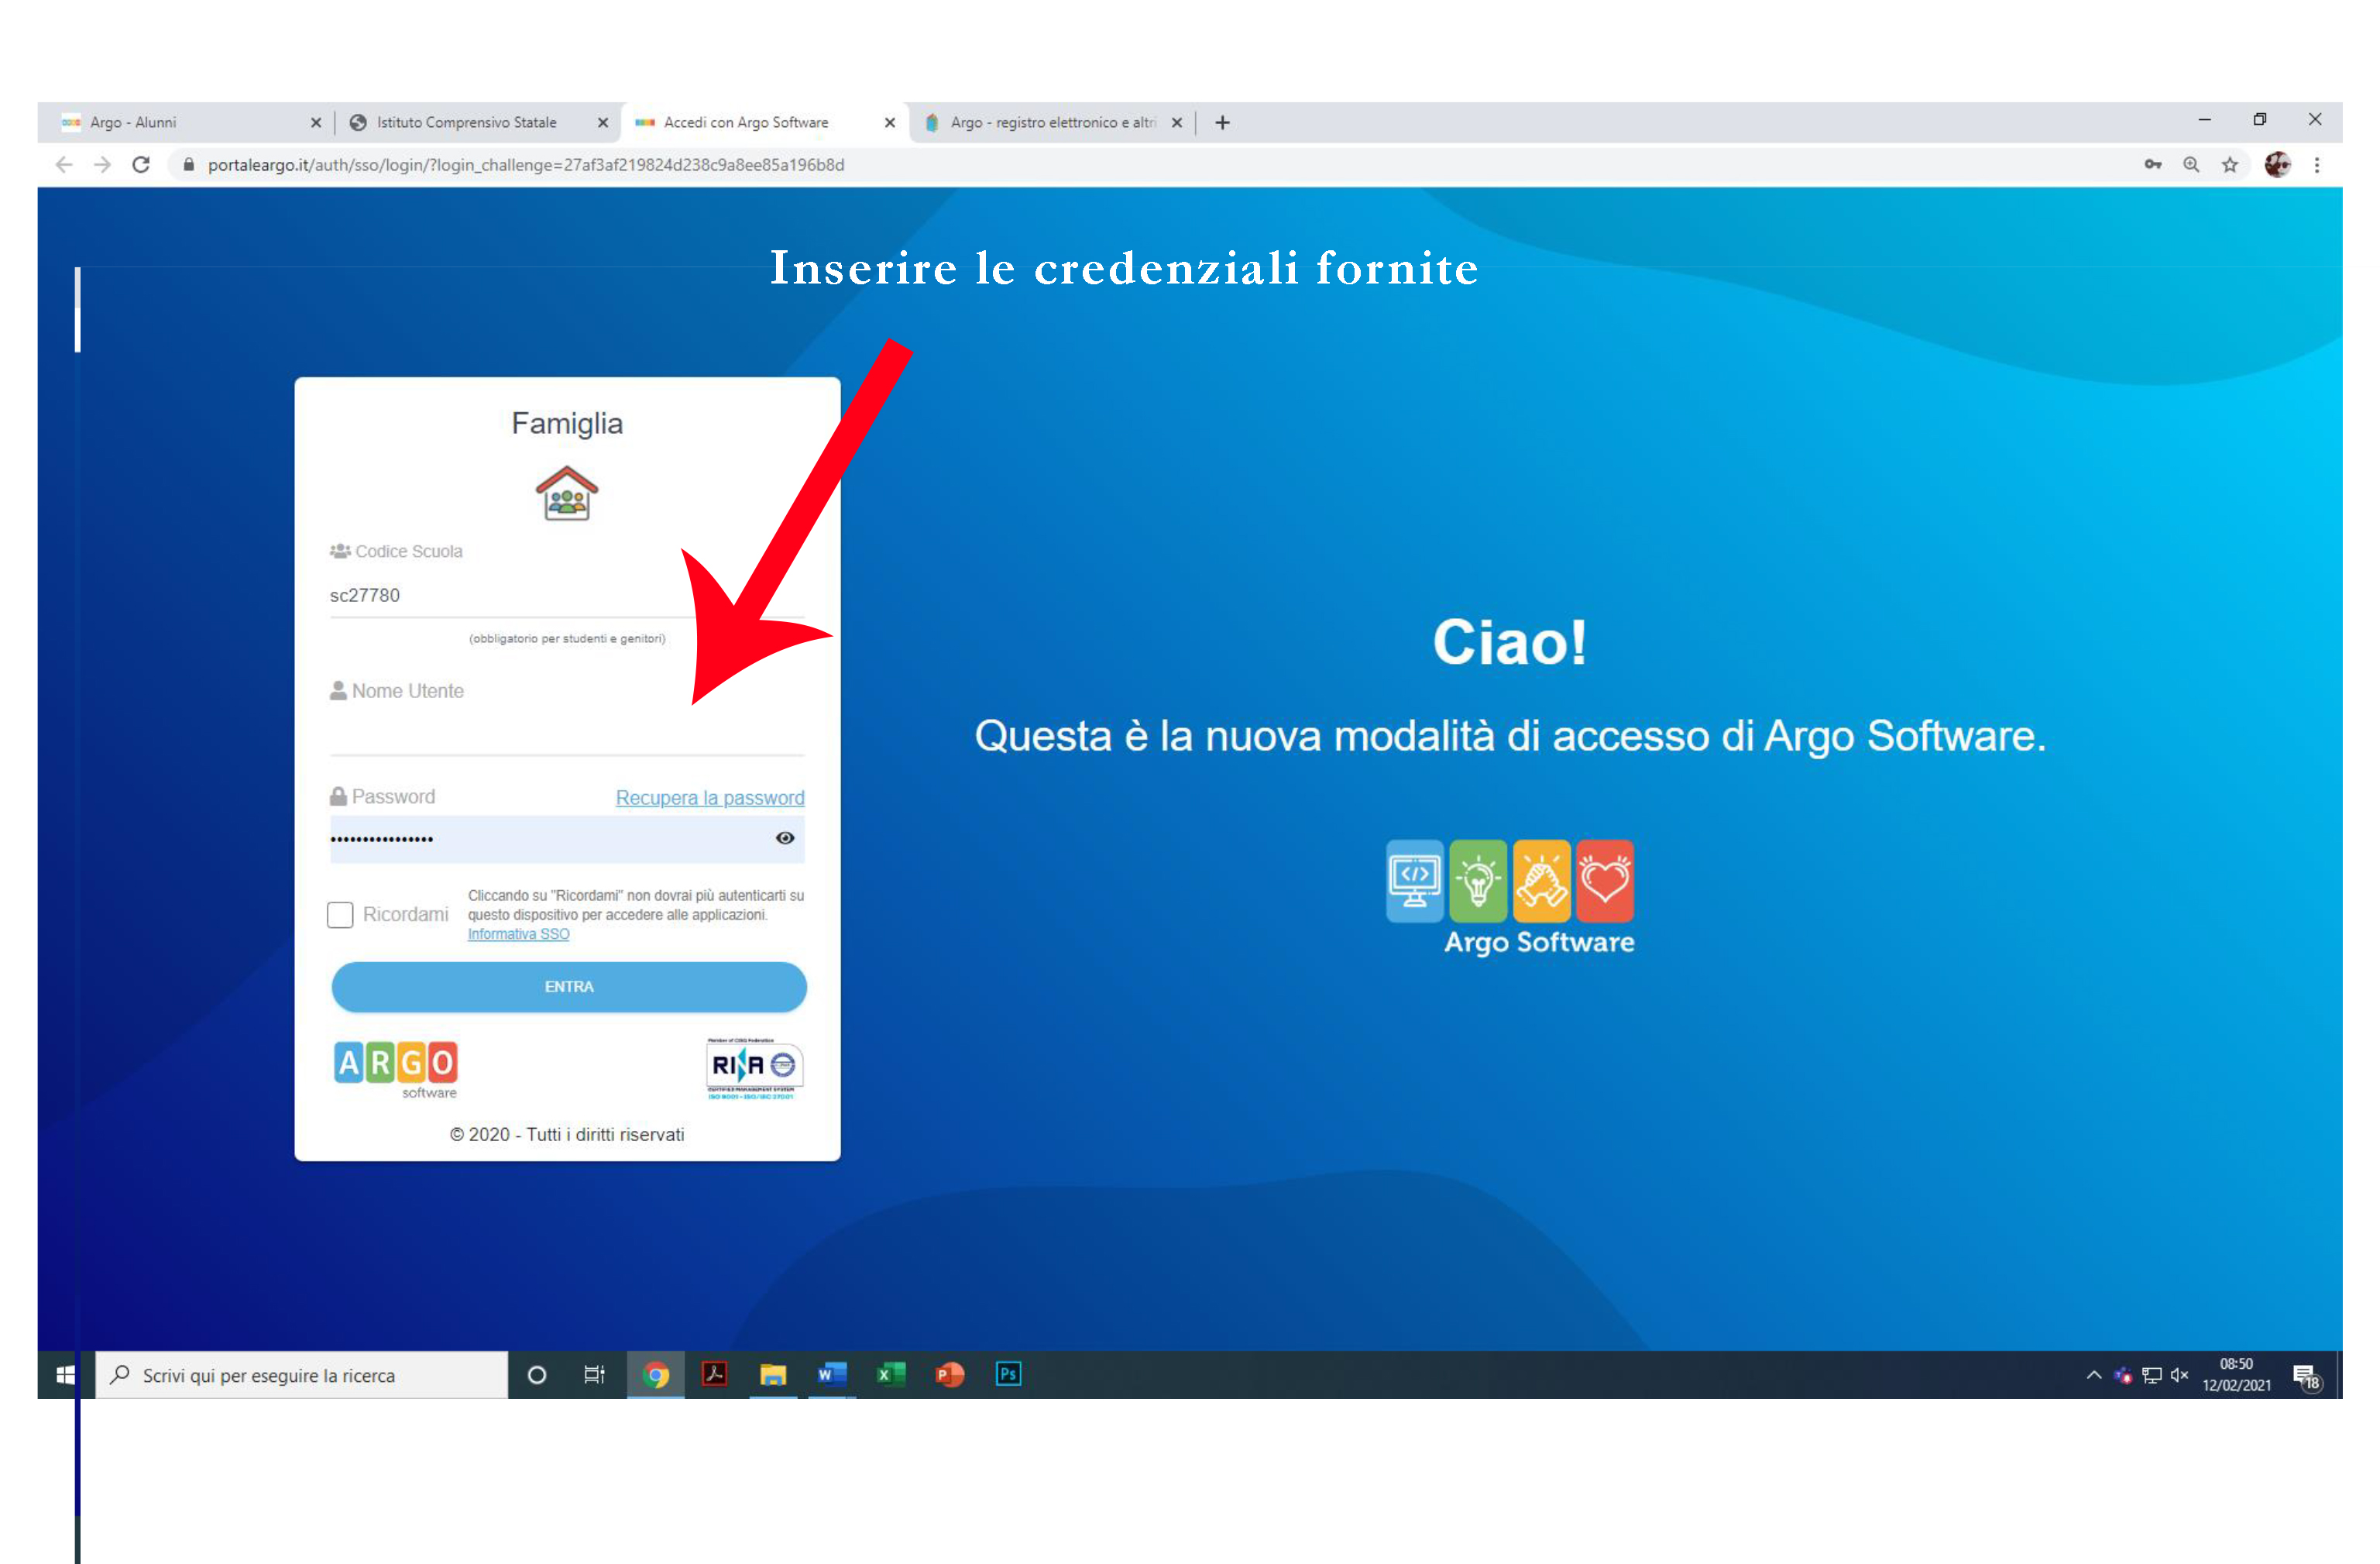Click the zoom magnifier icon in address bar

[x=2191, y=165]
